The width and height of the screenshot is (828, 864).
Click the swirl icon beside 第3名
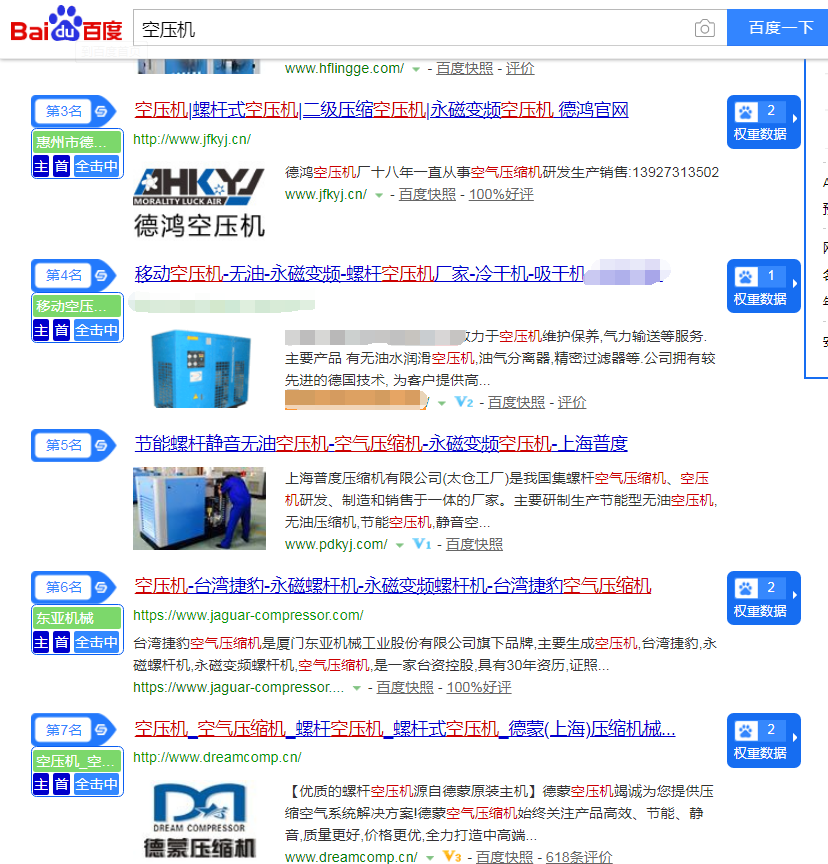coord(101,111)
